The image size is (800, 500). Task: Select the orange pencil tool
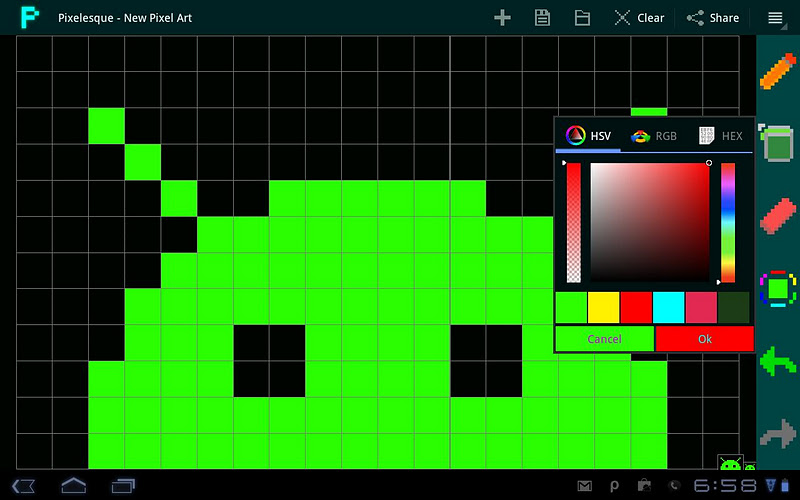point(778,71)
